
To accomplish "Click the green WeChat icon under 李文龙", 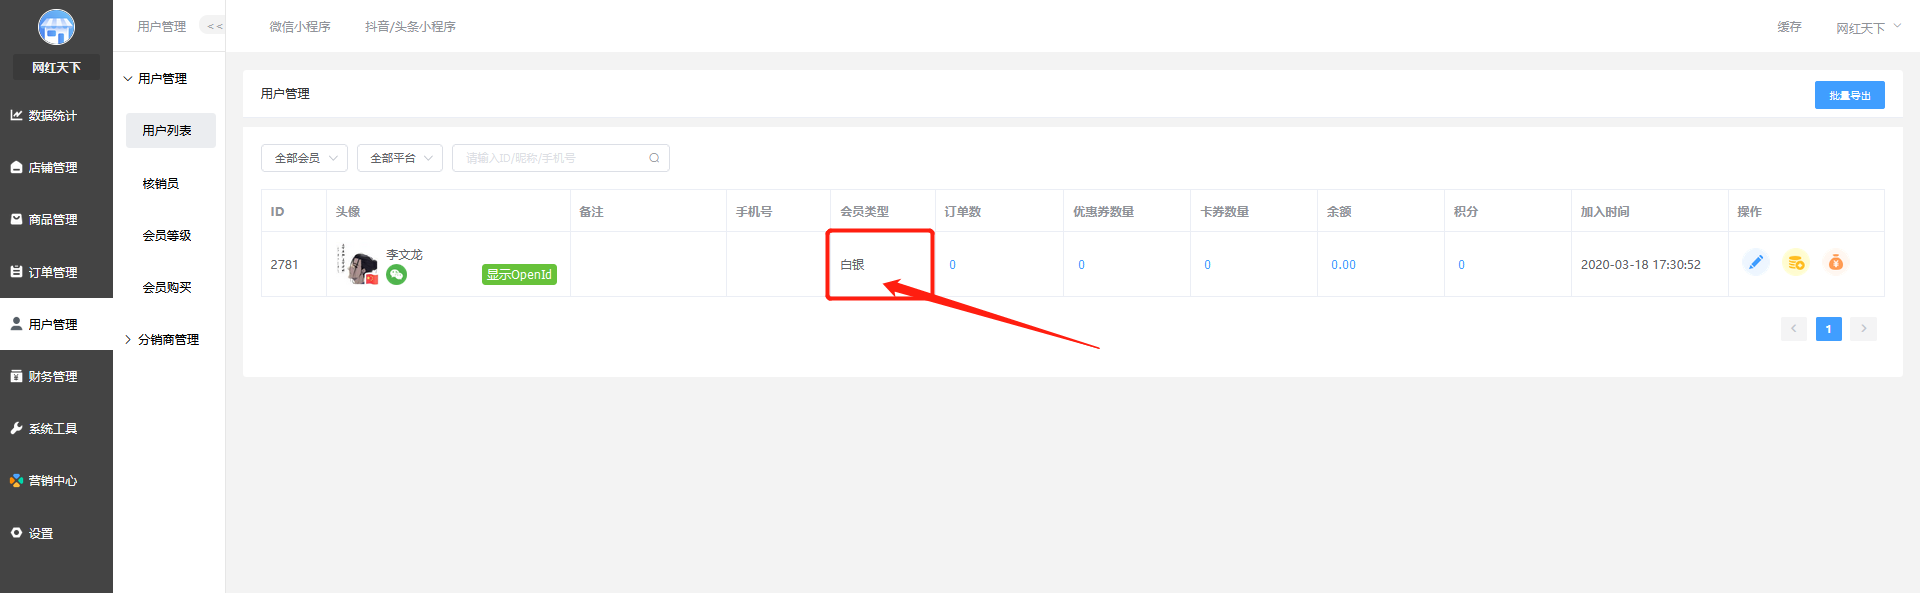I will click(x=397, y=274).
